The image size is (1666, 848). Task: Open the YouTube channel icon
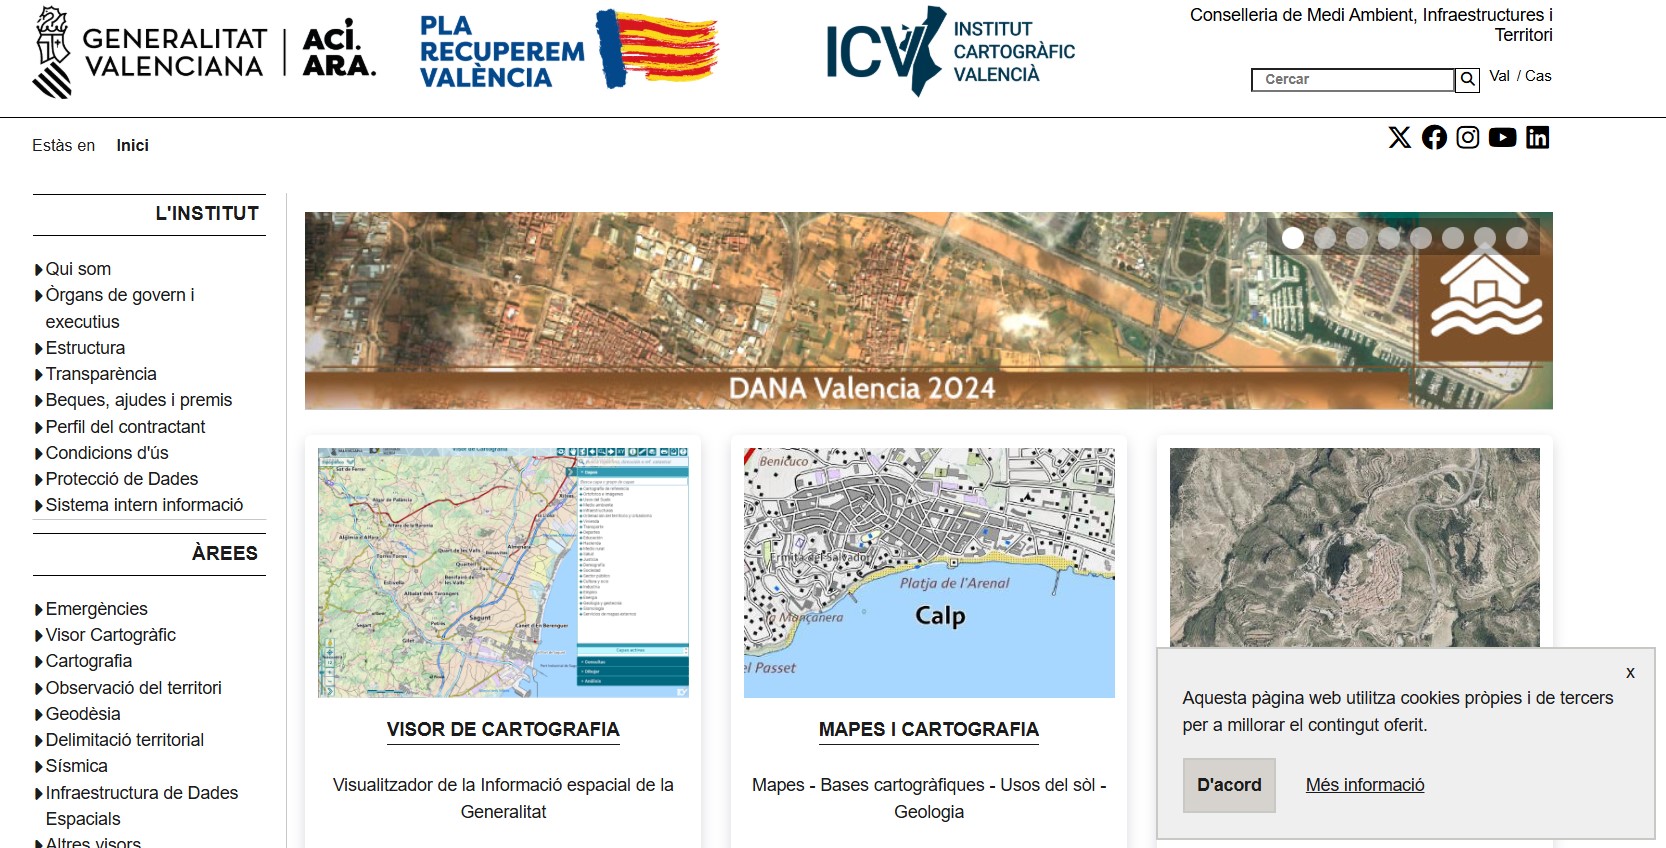[1502, 137]
